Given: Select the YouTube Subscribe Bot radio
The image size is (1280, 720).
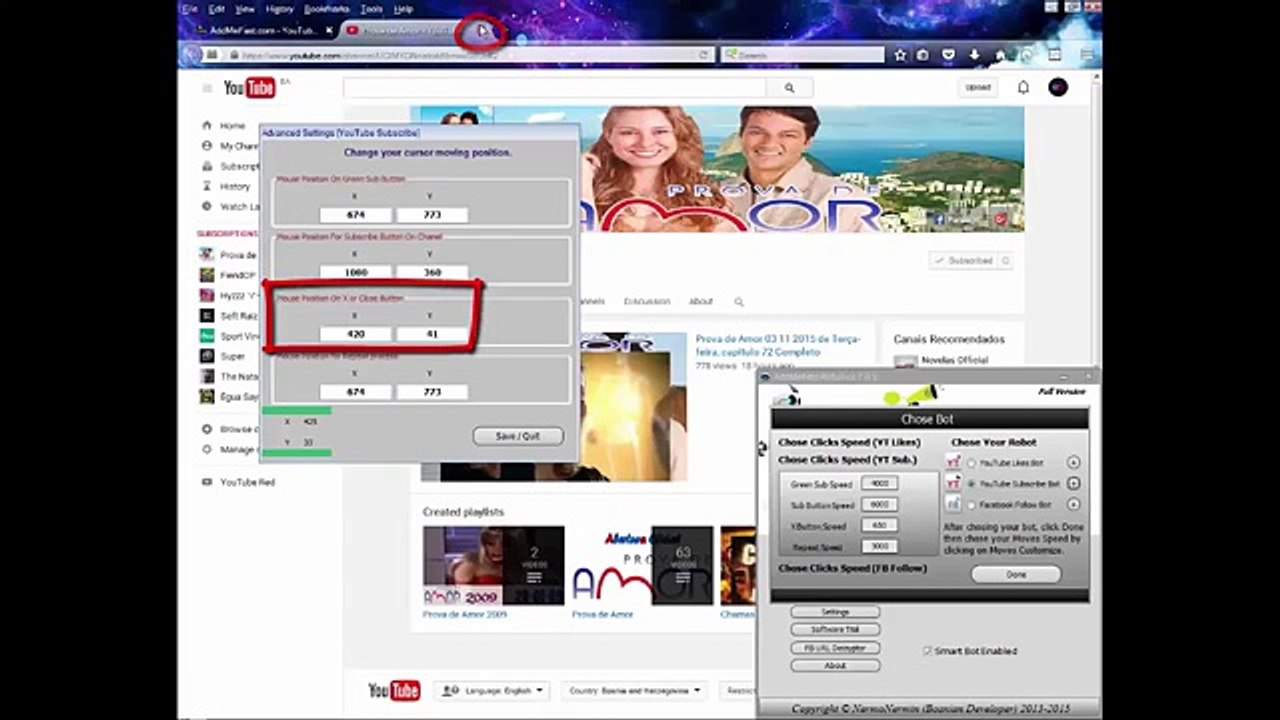Looking at the screenshot, I should tap(971, 484).
